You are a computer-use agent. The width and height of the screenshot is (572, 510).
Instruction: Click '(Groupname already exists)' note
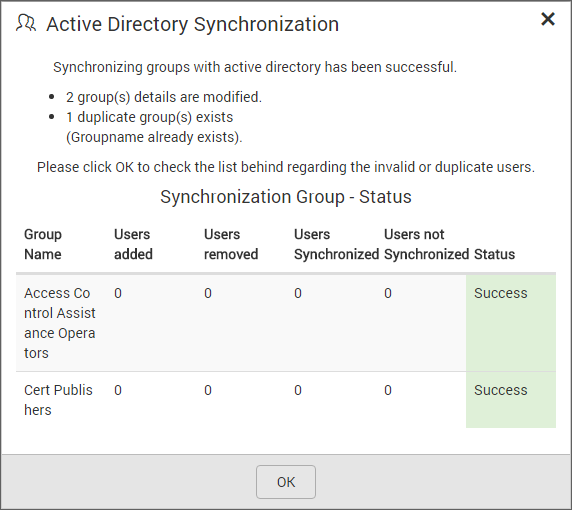154,137
